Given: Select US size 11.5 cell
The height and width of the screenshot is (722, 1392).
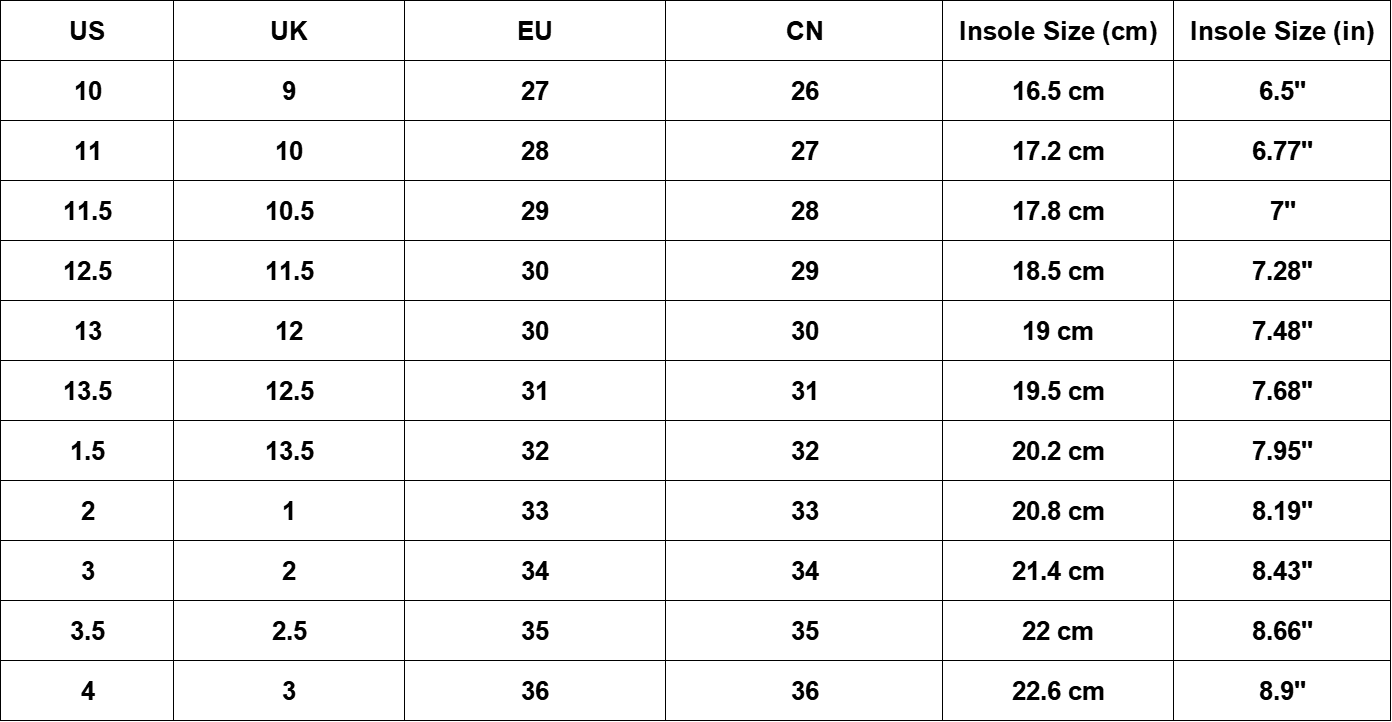Looking at the screenshot, I should point(88,211).
